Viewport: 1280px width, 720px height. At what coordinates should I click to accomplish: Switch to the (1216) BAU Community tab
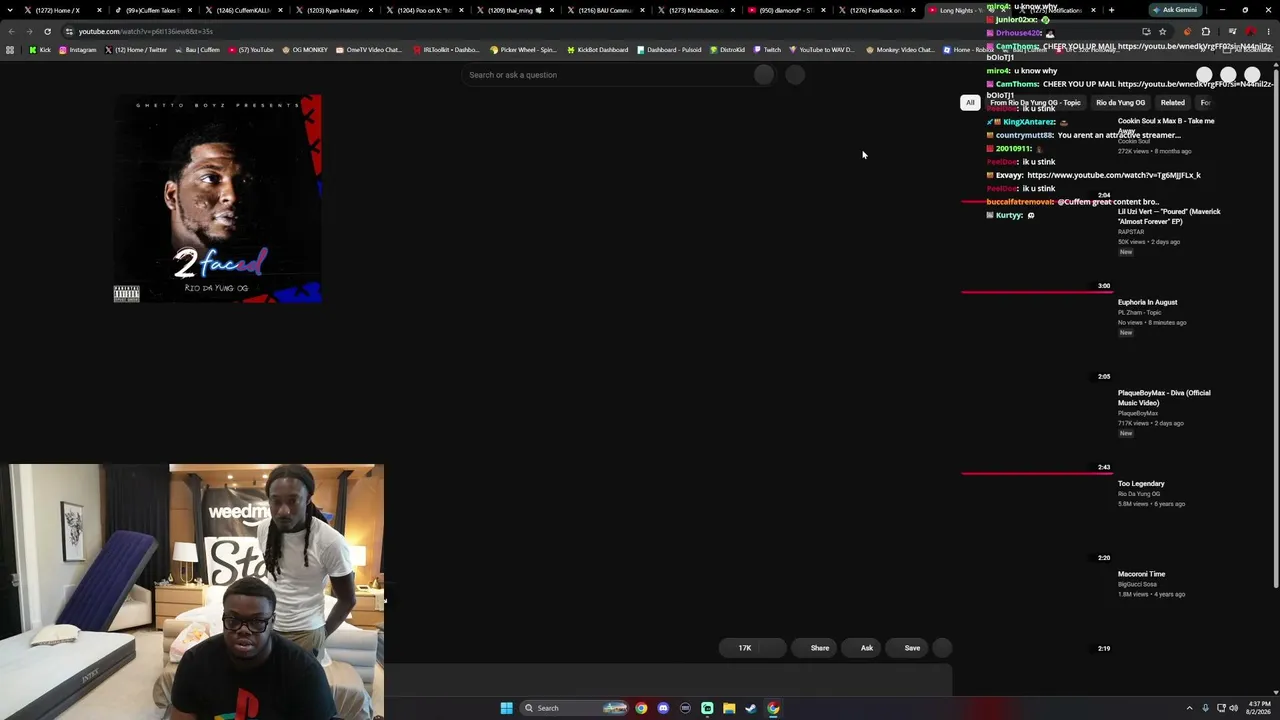point(604,10)
